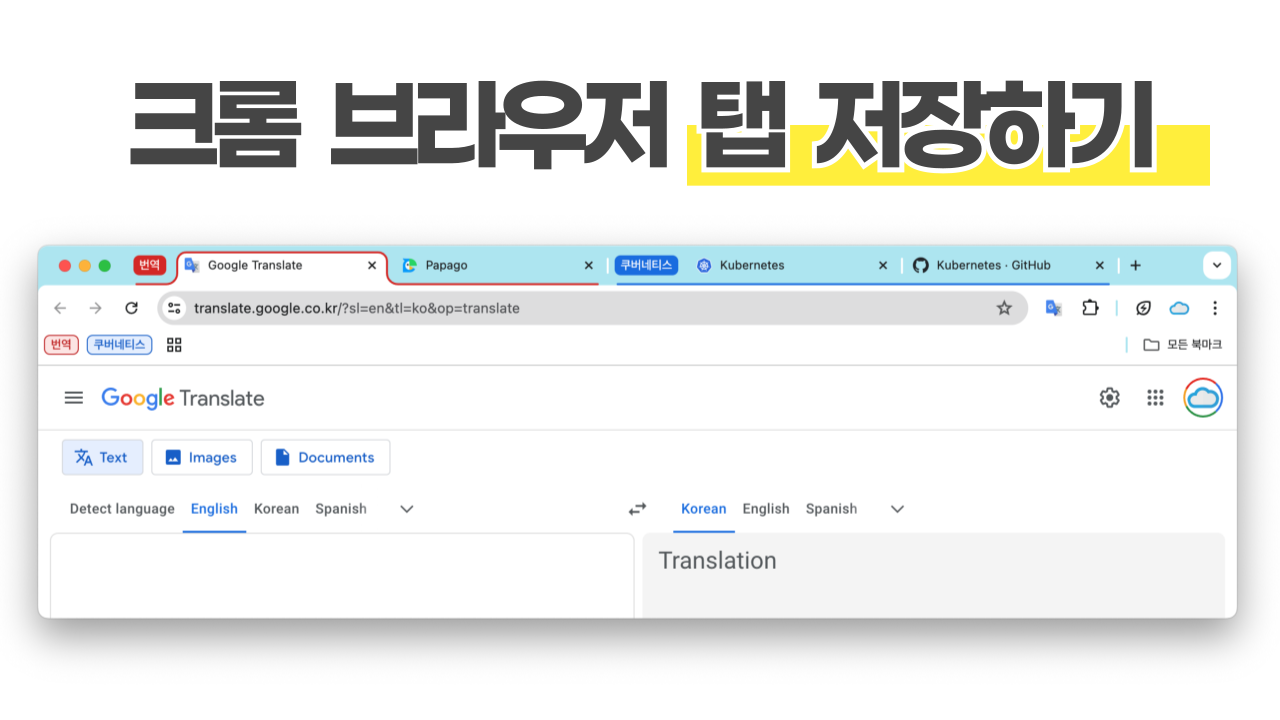Close the Google Translate tab
Screen dimensions: 1280x720
coord(372,266)
